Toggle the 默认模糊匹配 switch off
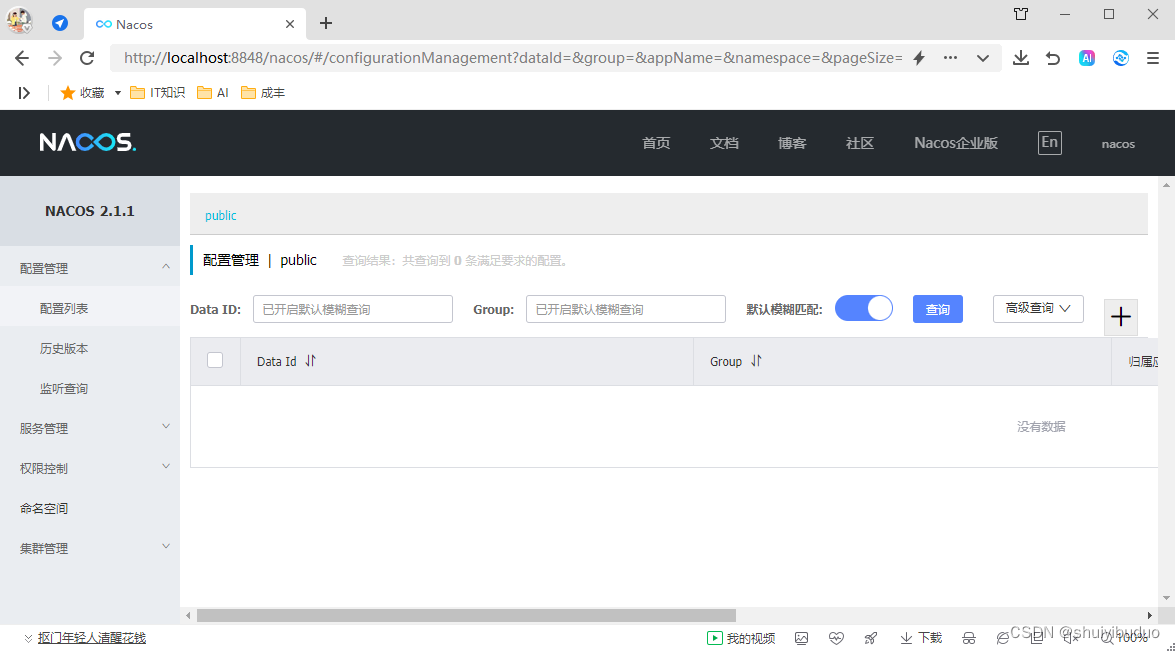 (863, 309)
